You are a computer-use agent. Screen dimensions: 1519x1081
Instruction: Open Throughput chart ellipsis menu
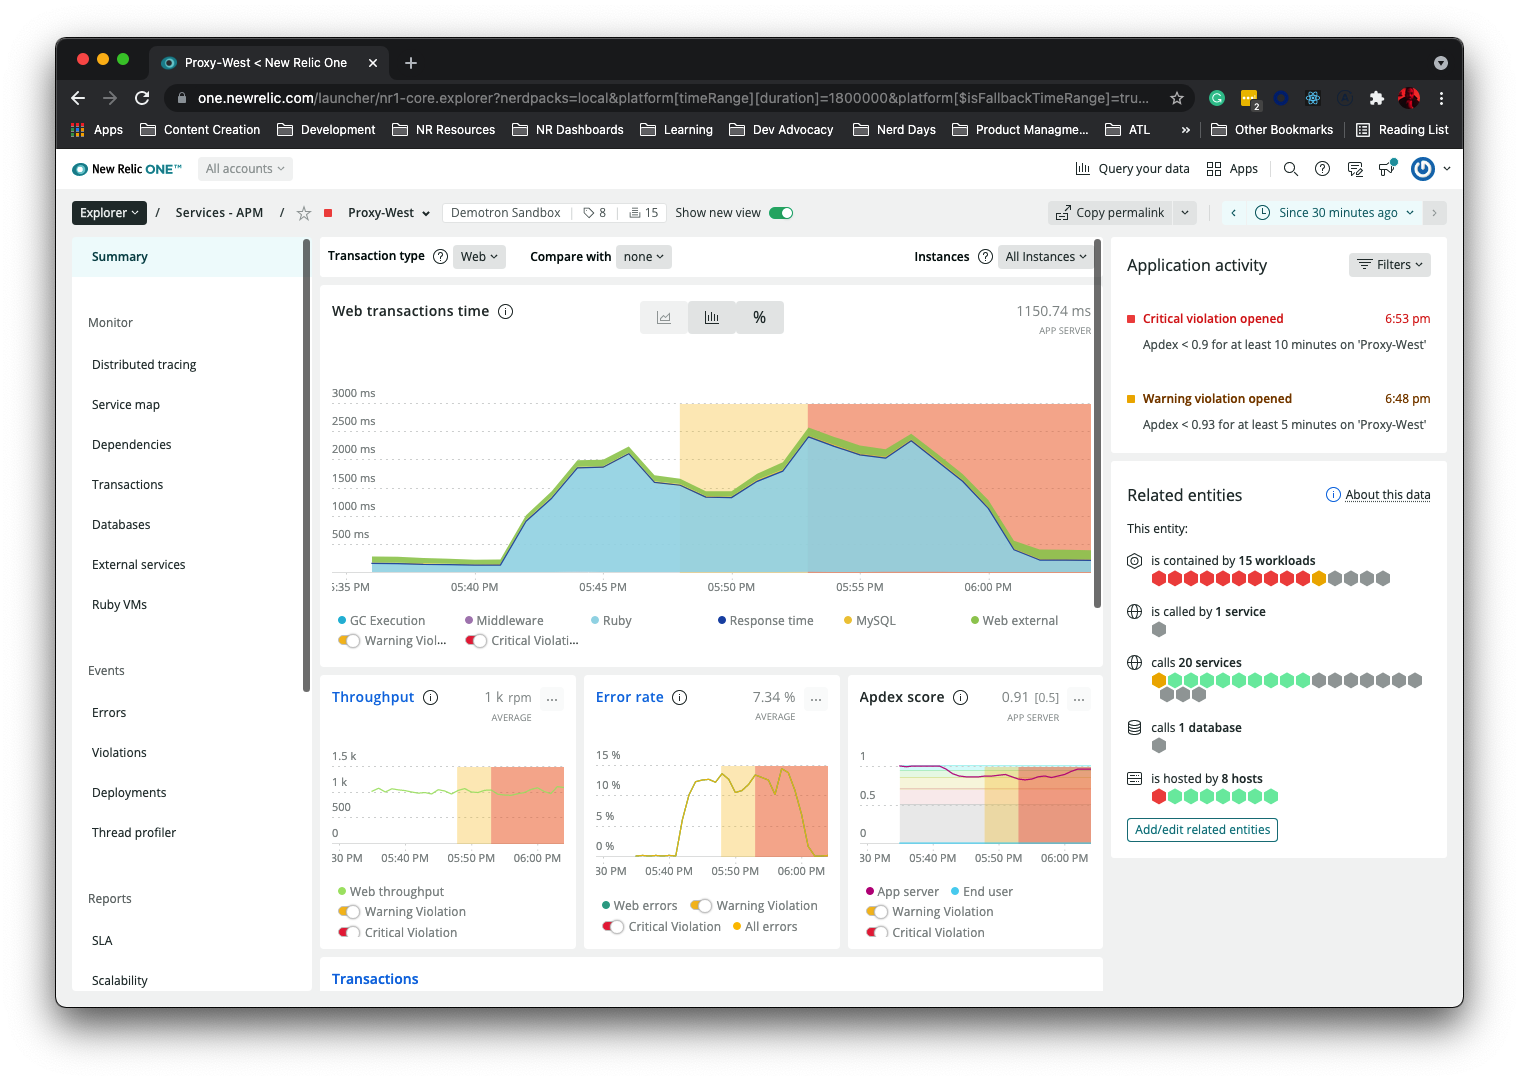[x=553, y=698]
